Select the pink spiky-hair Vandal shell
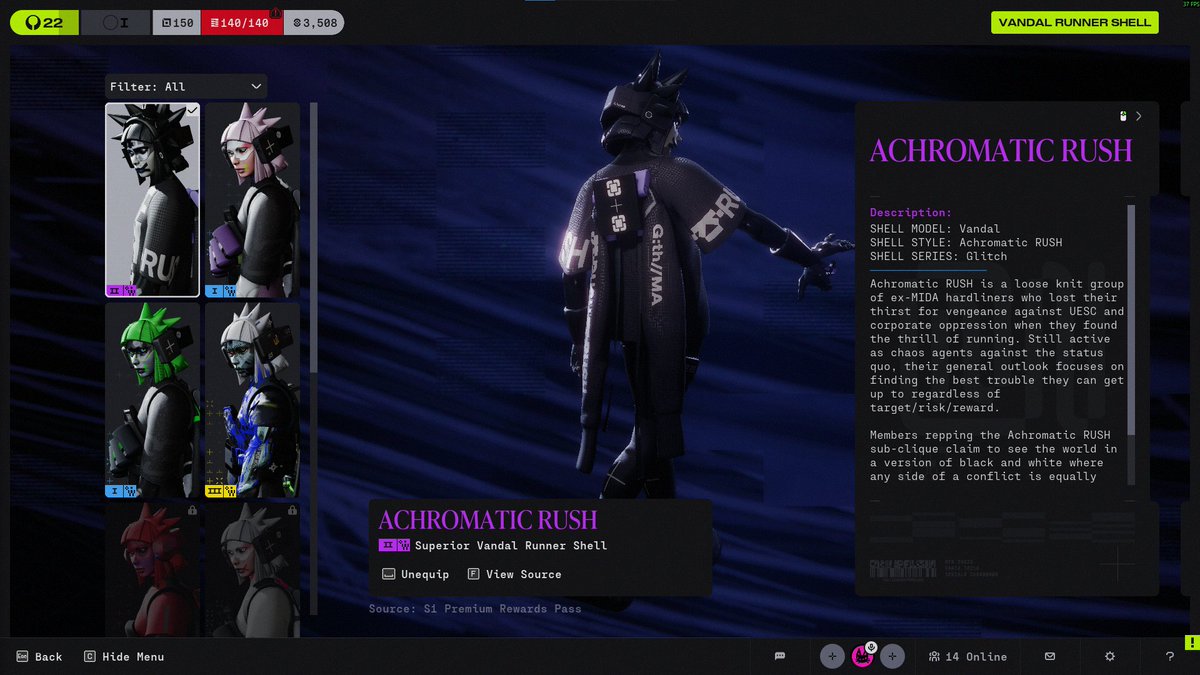Viewport: 1200px width, 675px height. (252, 200)
